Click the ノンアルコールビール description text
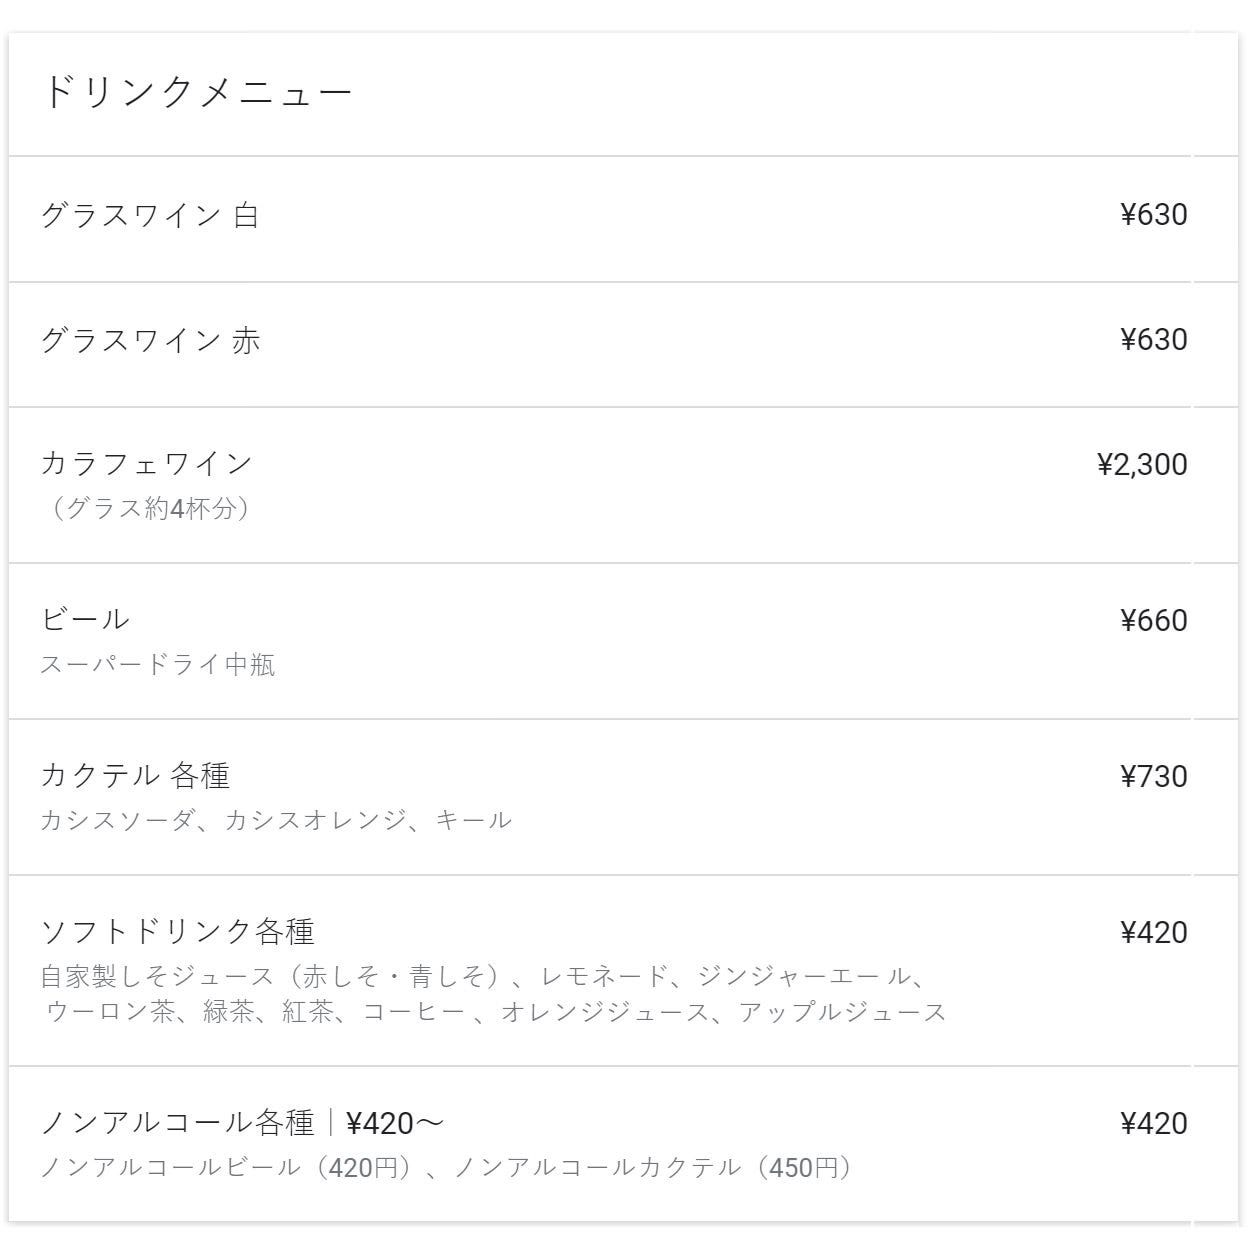 click(x=445, y=1167)
